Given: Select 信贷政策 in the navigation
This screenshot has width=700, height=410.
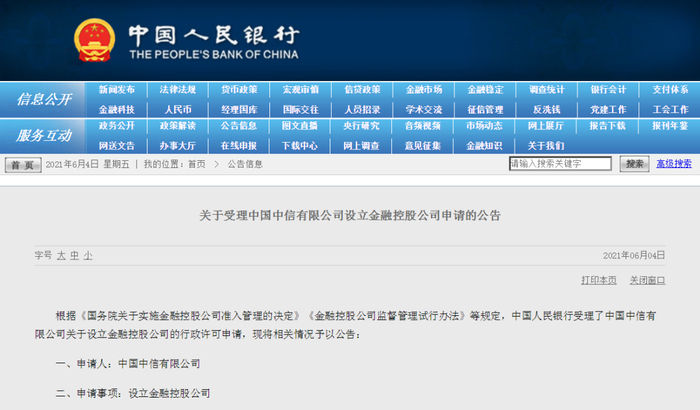Looking at the screenshot, I should [x=362, y=90].
